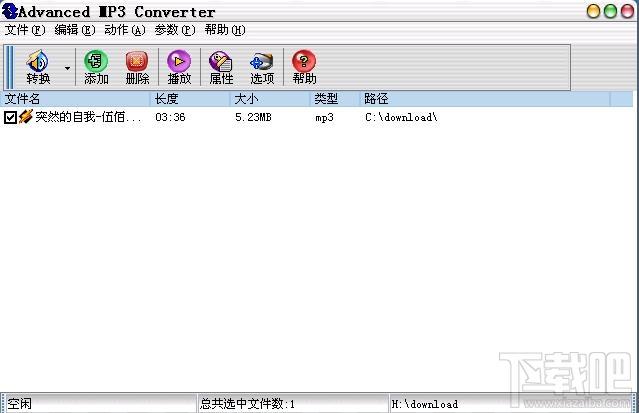Click the app logo icon in title bar
The width and height of the screenshot is (639, 413).
point(9,11)
